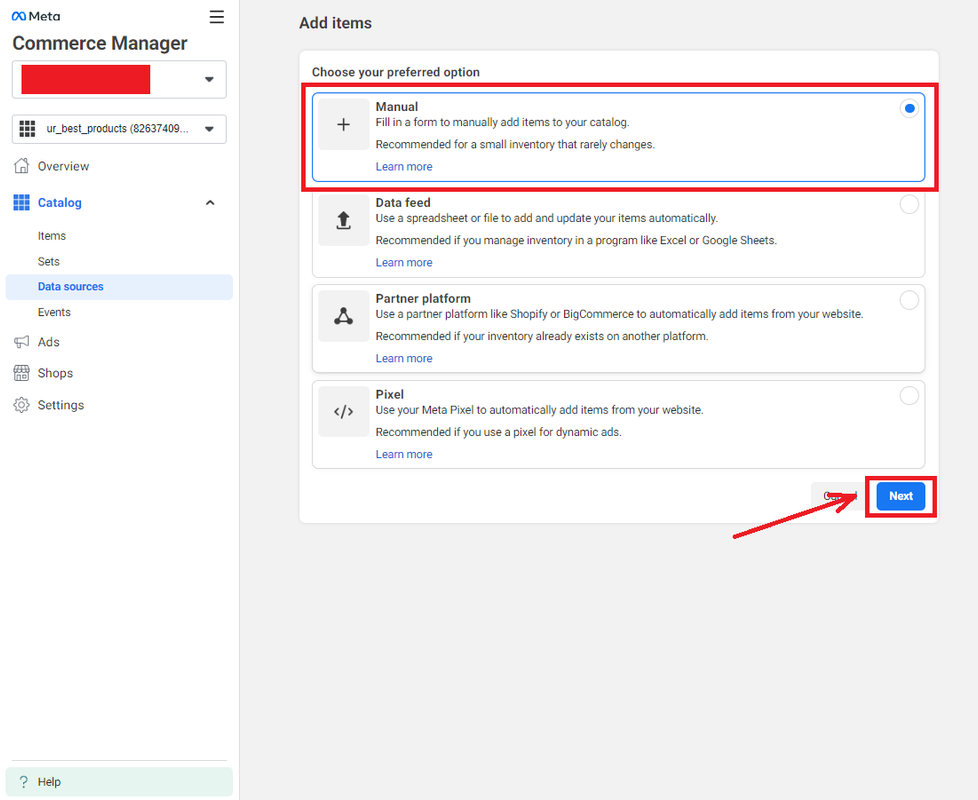Select the Manual radio button

point(909,108)
